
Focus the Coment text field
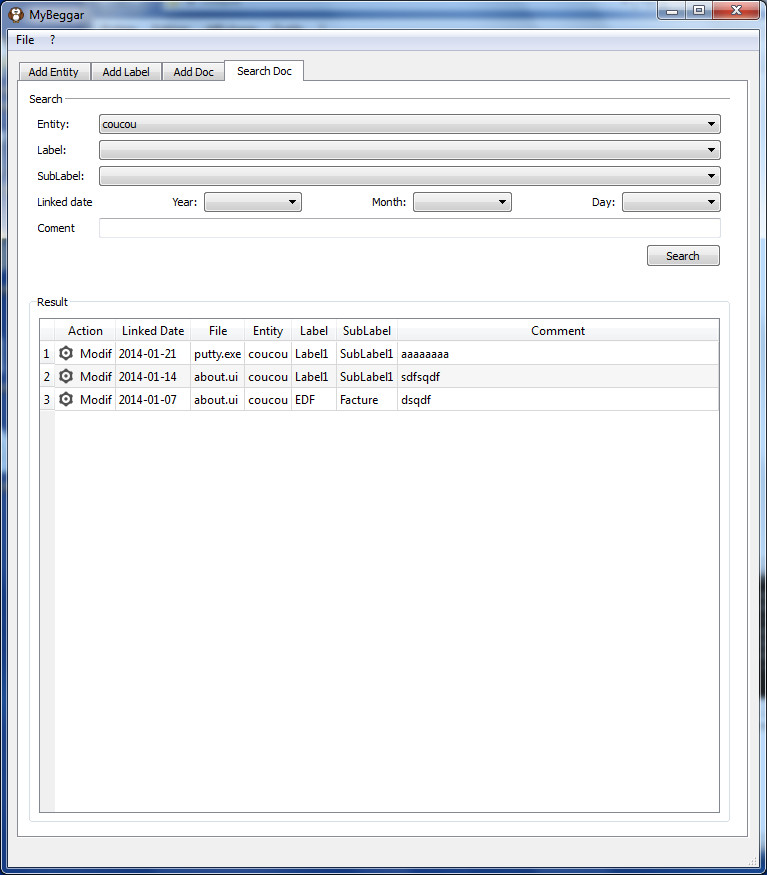[410, 228]
